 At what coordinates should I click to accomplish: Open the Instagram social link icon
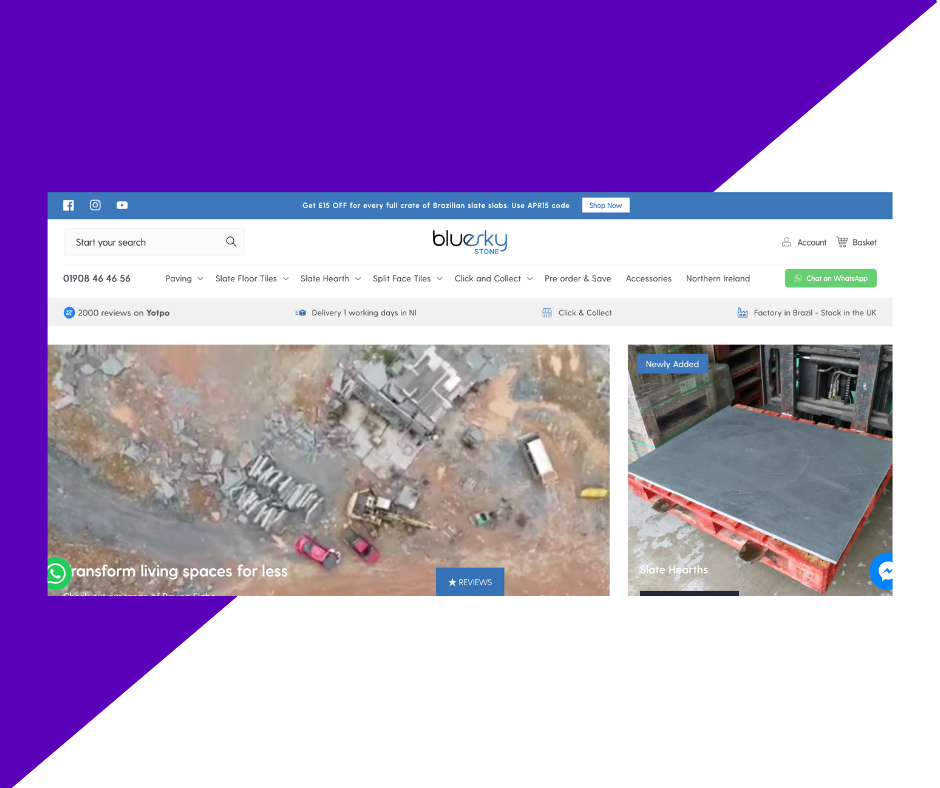click(x=95, y=205)
